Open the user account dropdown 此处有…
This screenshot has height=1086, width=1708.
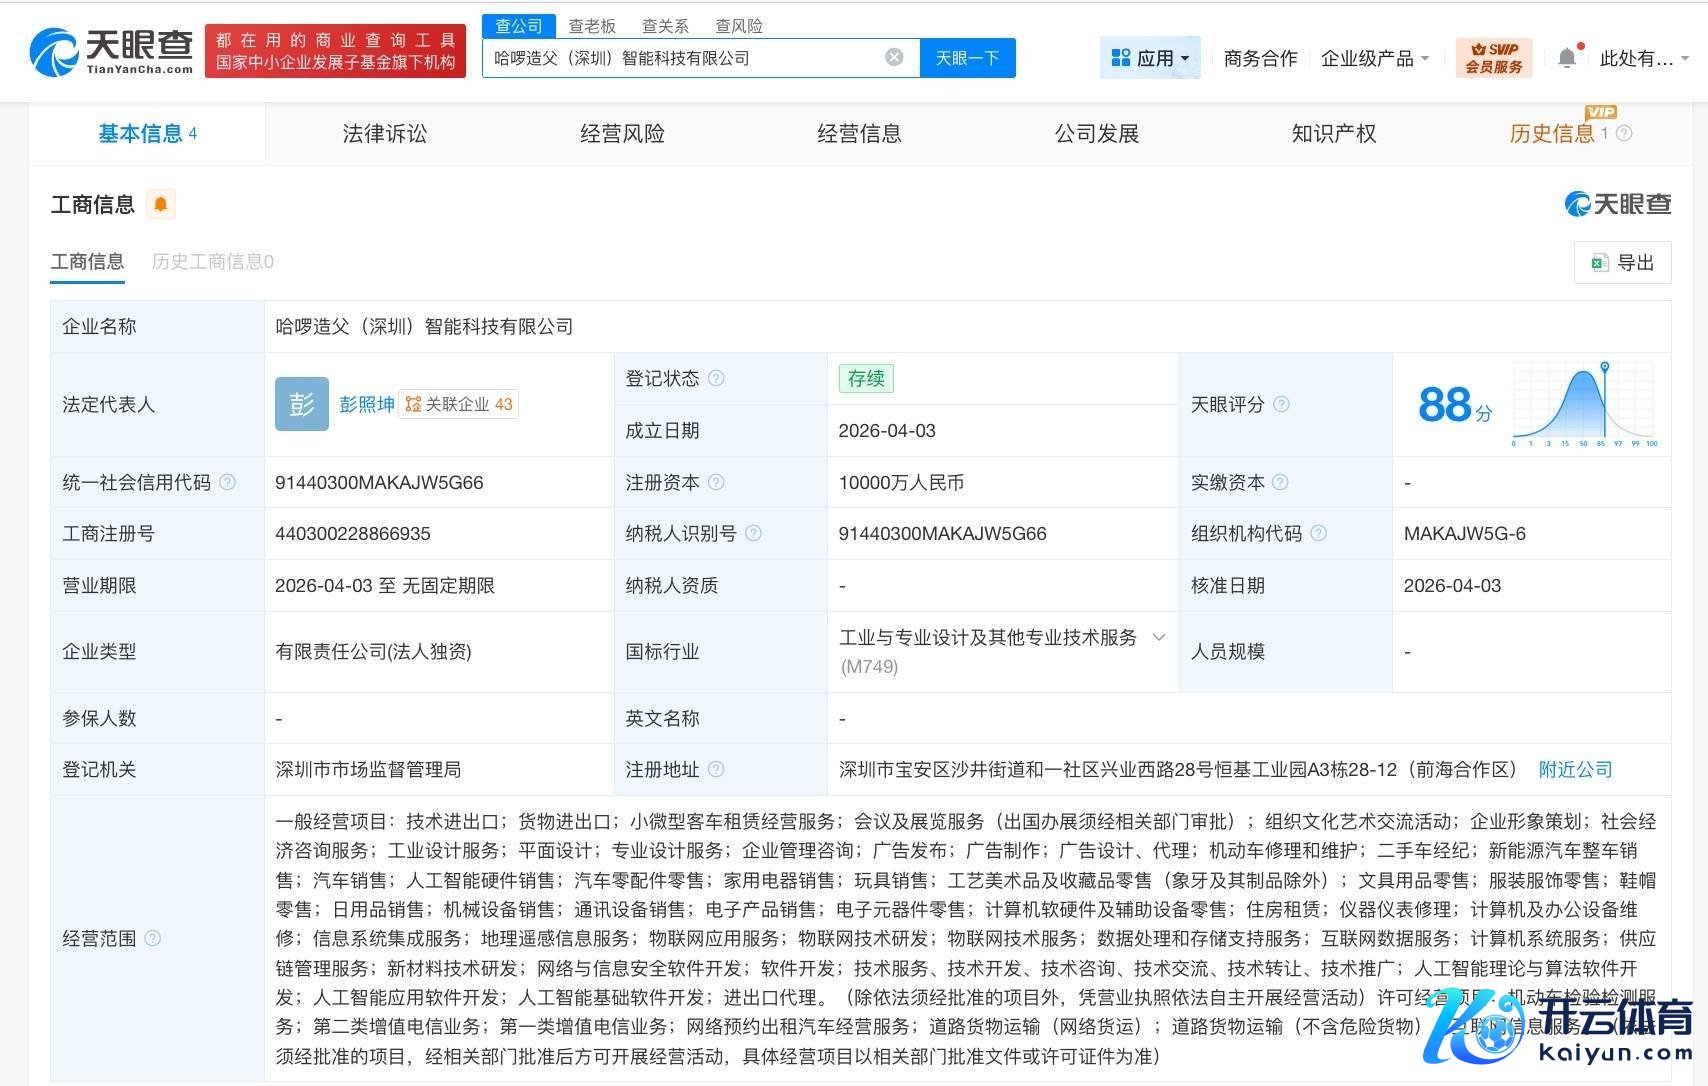pyautogui.click(x=1643, y=58)
